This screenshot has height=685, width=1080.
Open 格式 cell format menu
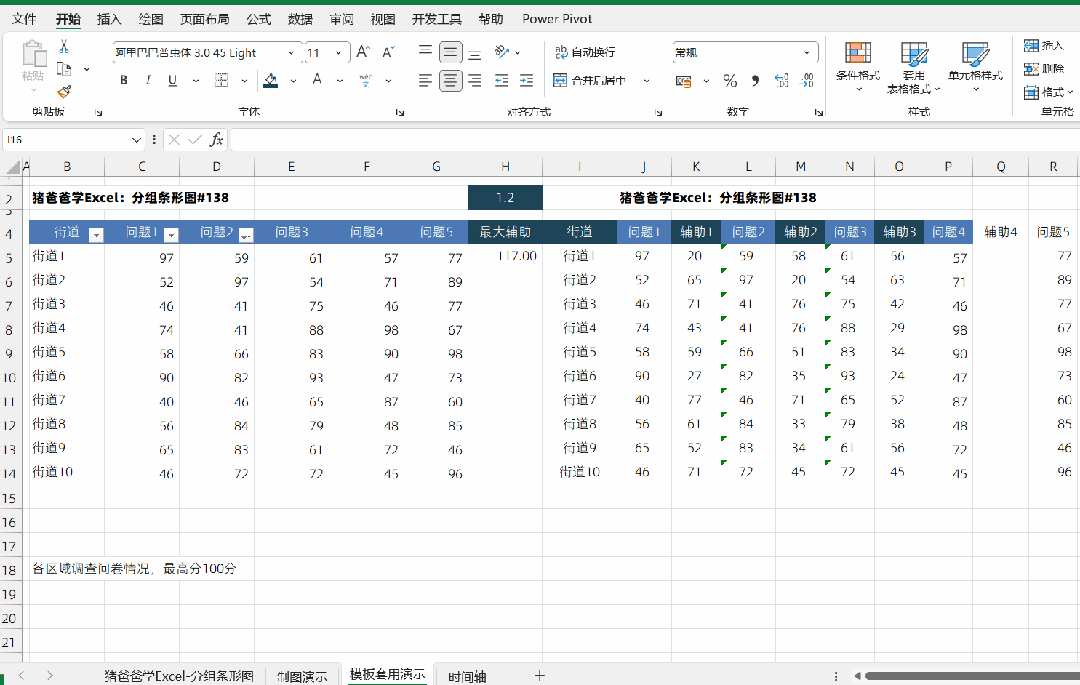[1048, 92]
